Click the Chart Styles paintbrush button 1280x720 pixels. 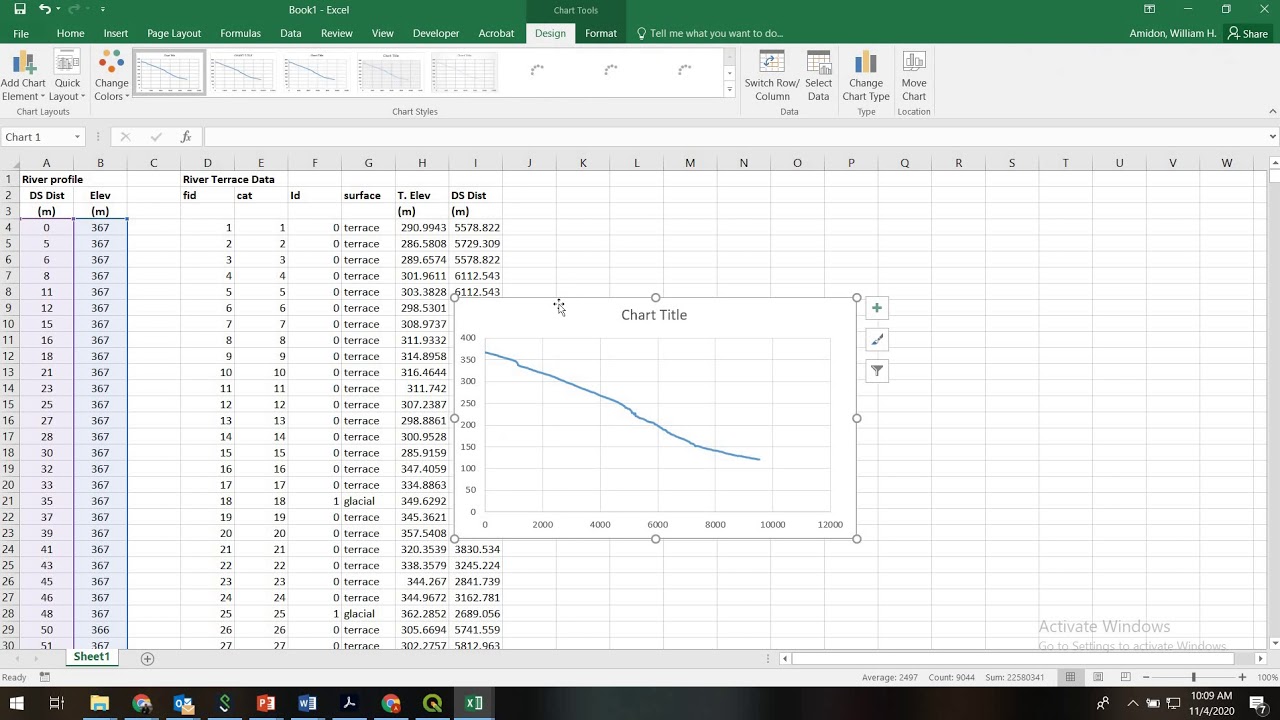877,340
